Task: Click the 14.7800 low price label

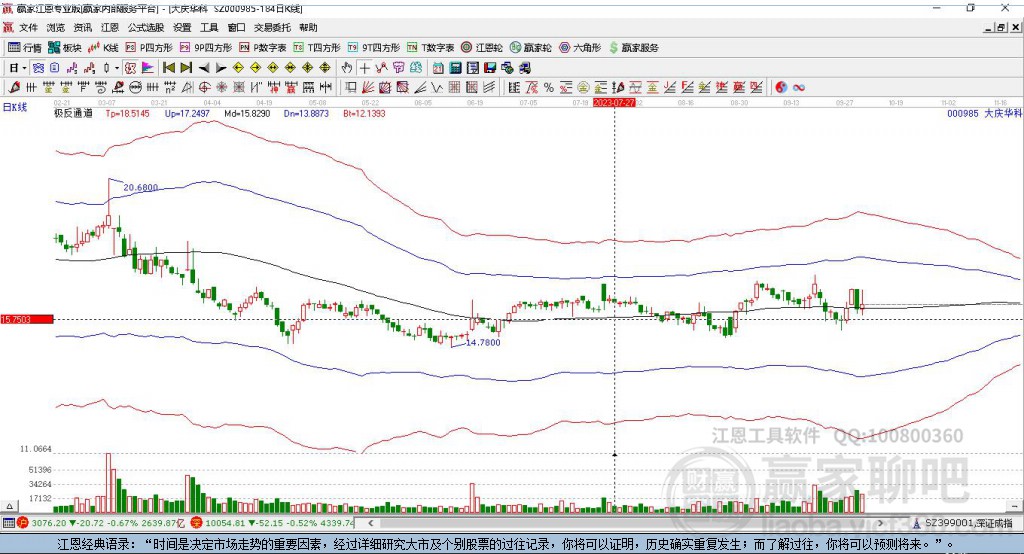Action: pos(483,342)
